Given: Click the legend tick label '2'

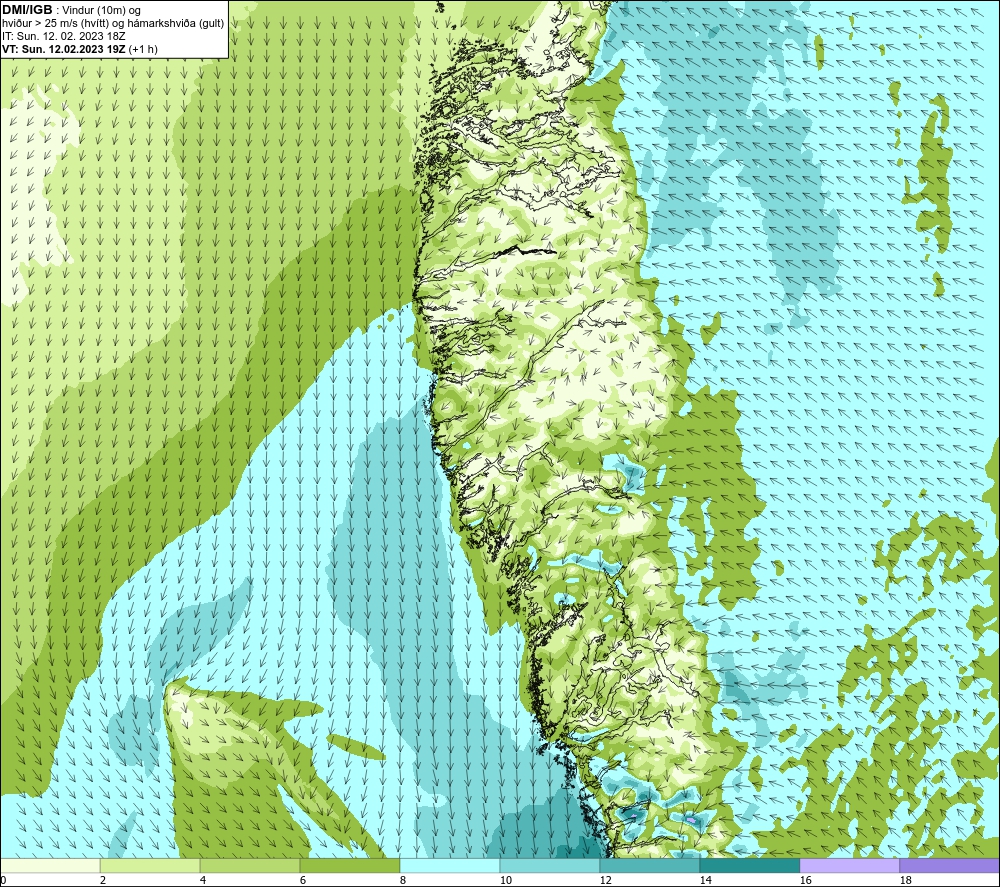Looking at the screenshot, I should pyautogui.click(x=103, y=880).
